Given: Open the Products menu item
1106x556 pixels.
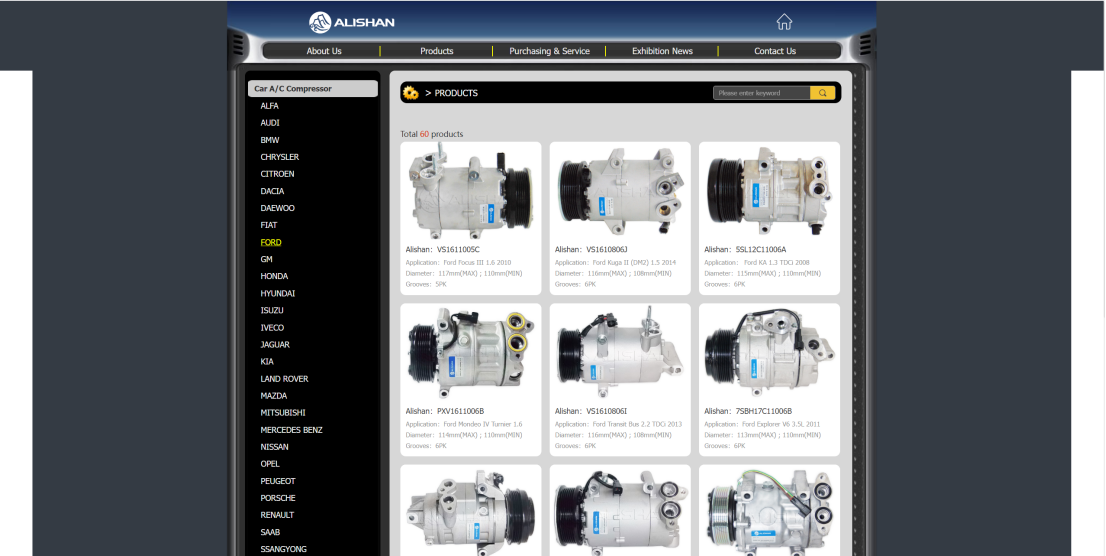Looking at the screenshot, I should (436, 51).
